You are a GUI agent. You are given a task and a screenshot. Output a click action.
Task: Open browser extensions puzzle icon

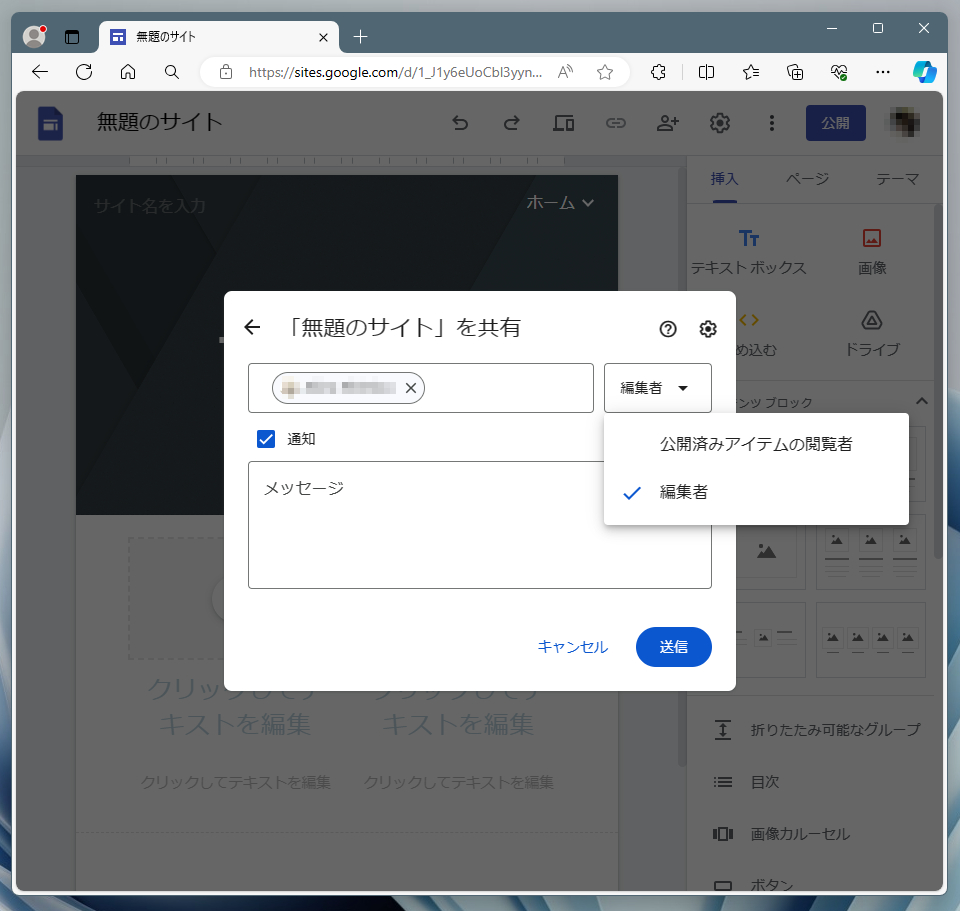coord(658,72)
